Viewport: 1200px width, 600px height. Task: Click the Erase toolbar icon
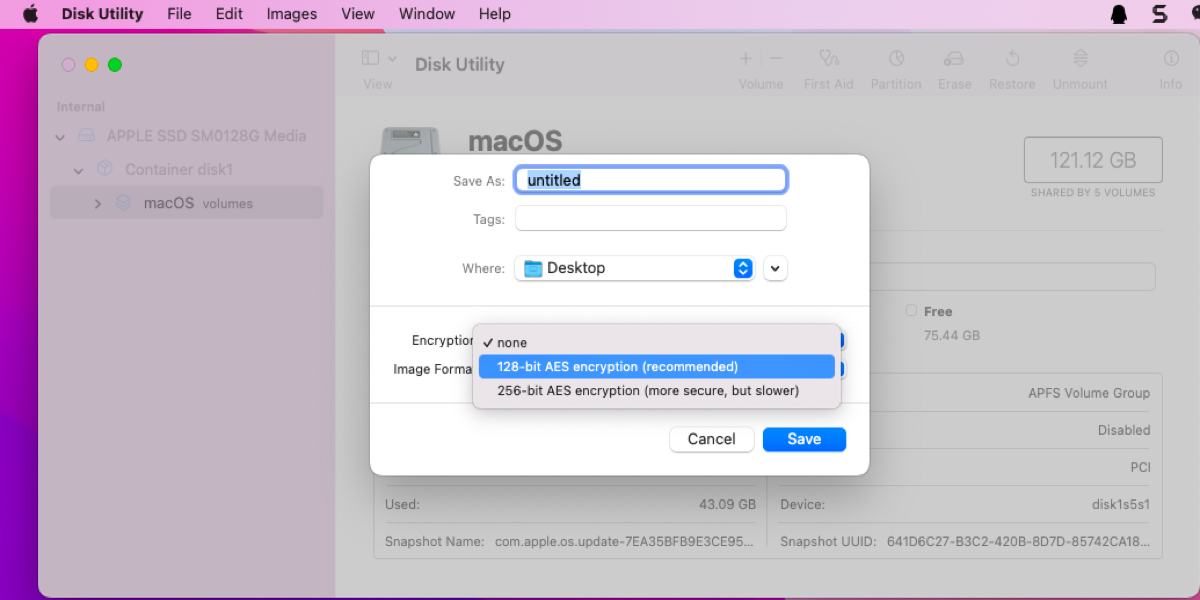(954, 59)
